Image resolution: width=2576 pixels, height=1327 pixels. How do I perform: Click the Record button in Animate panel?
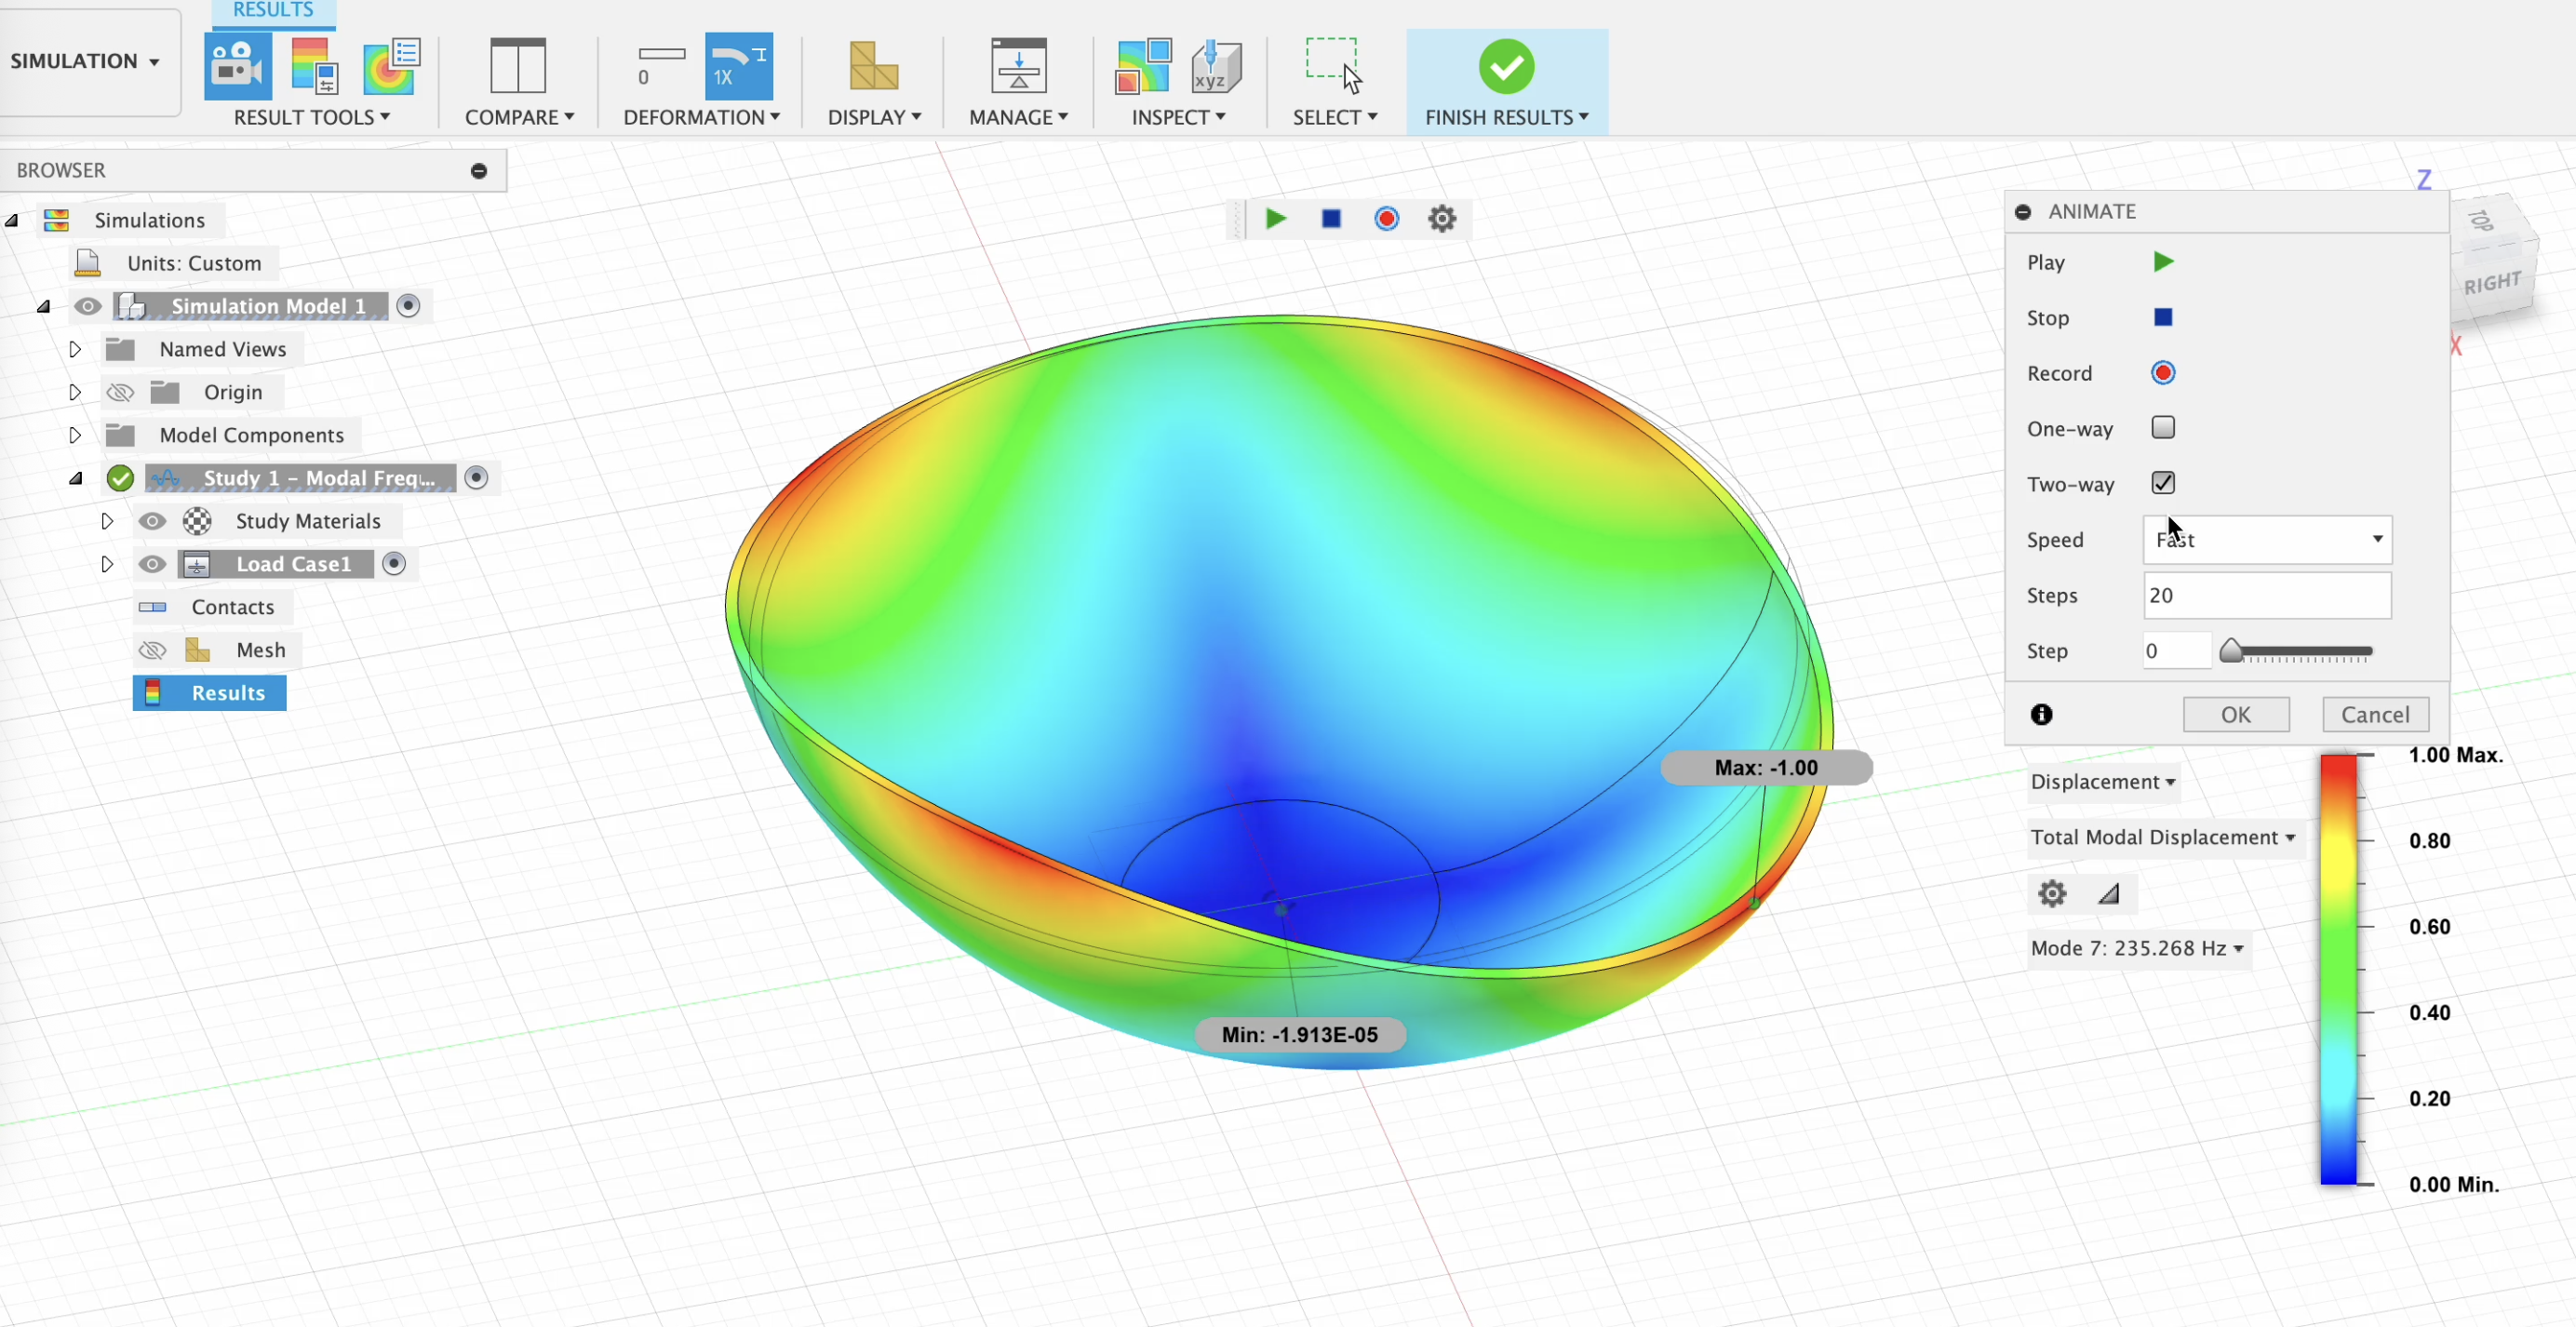coord(2163,373)
